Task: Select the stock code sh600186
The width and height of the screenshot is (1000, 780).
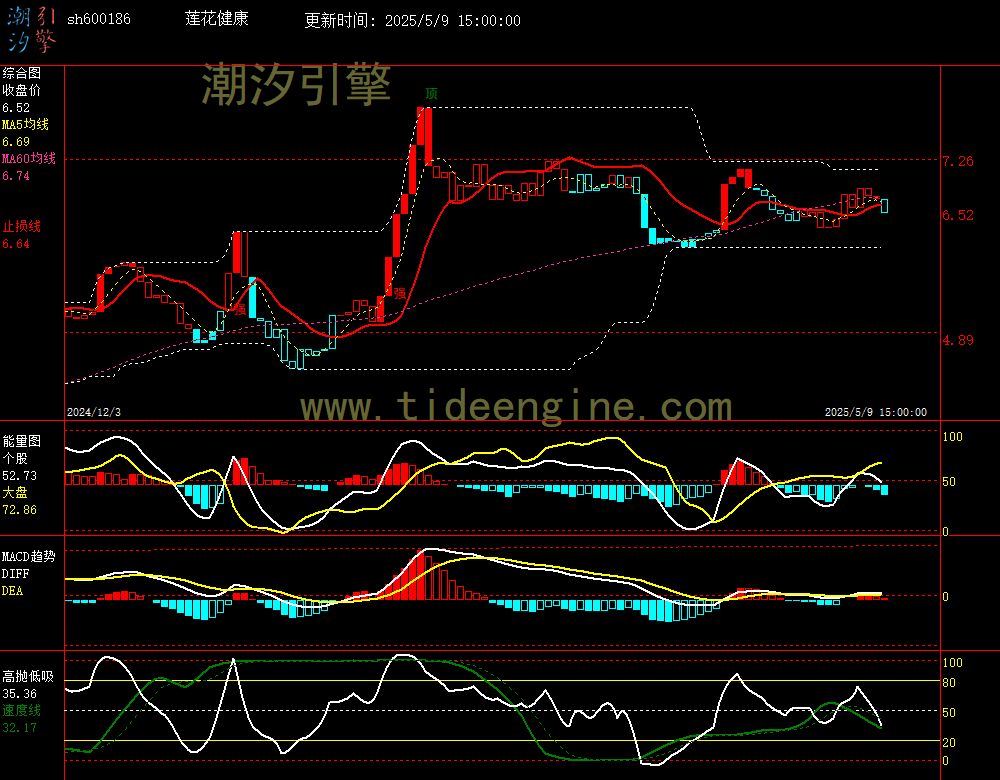Action: pos(99,19)
